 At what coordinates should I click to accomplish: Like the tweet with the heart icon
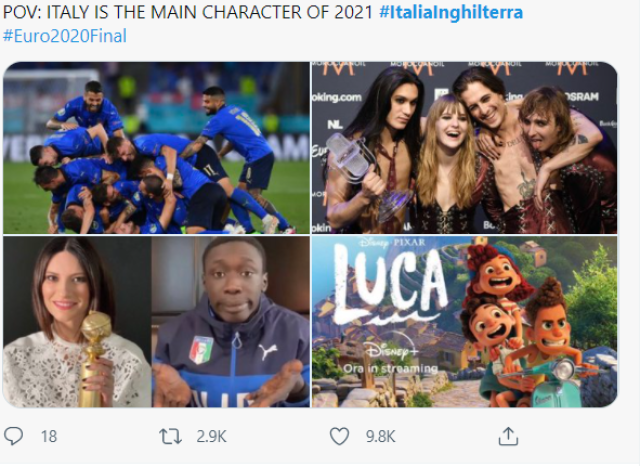pos(340,436)
